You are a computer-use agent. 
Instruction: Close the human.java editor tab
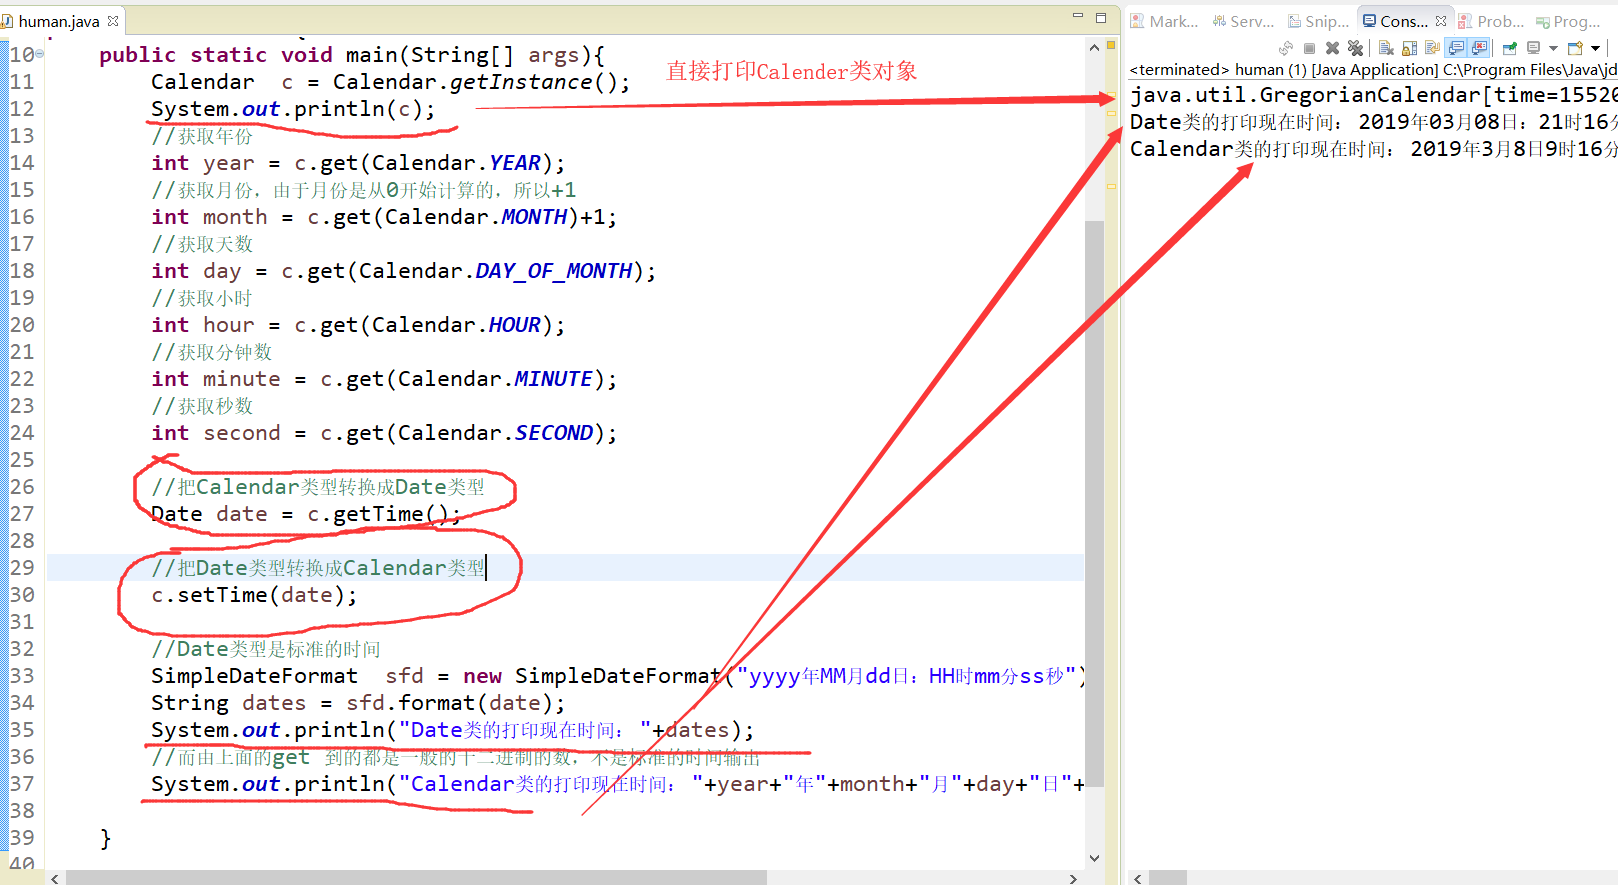tap(113, 20)
